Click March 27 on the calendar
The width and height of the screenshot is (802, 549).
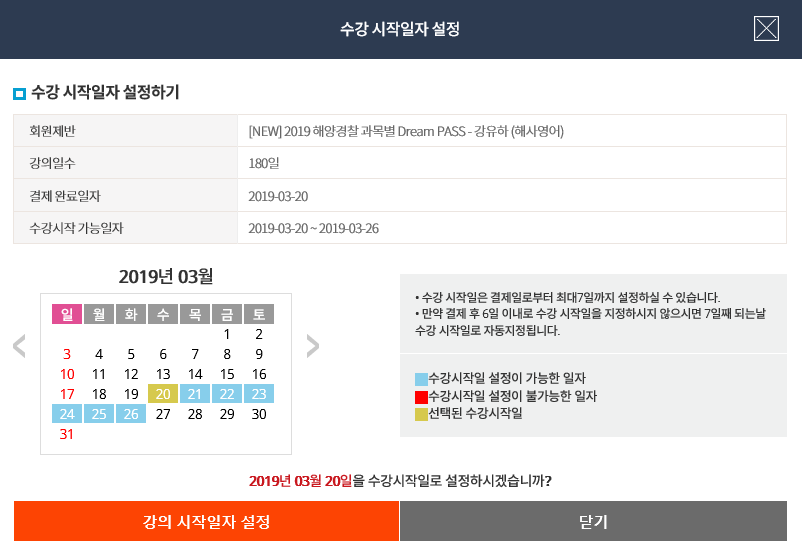163,414
